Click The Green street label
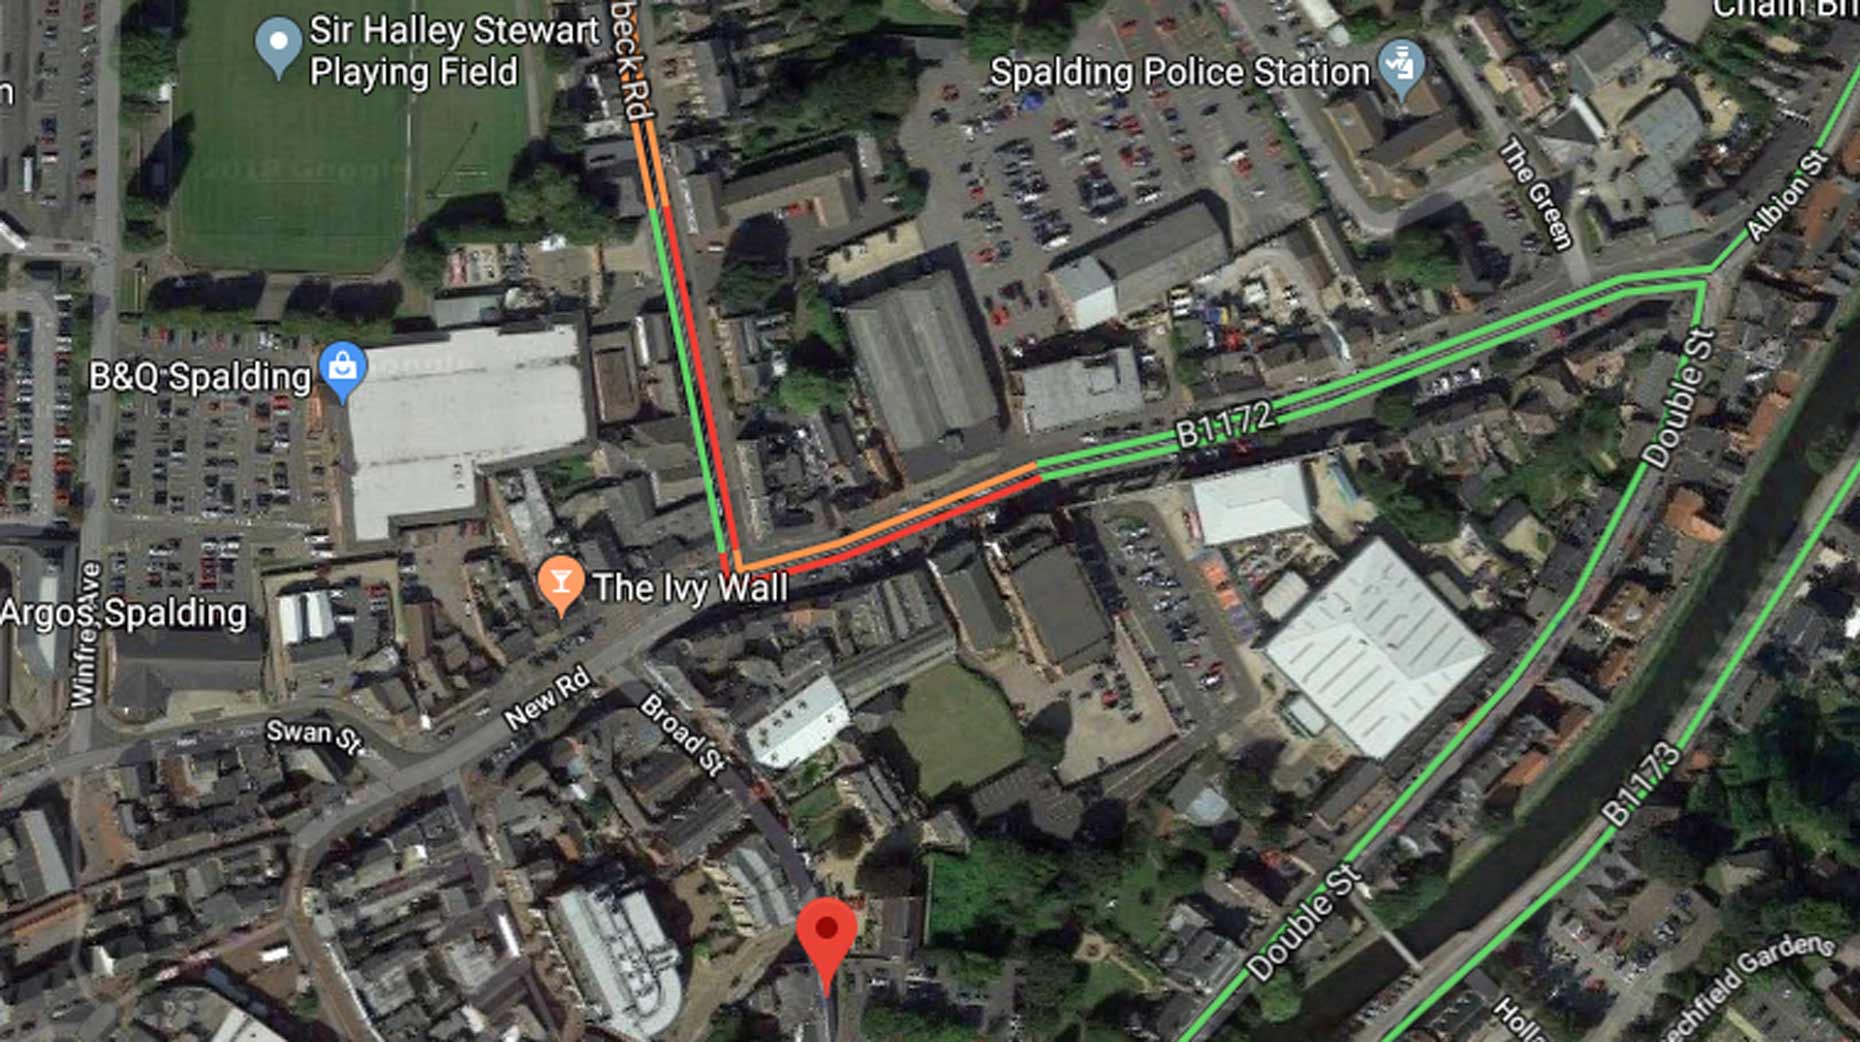 (1535, 192)
